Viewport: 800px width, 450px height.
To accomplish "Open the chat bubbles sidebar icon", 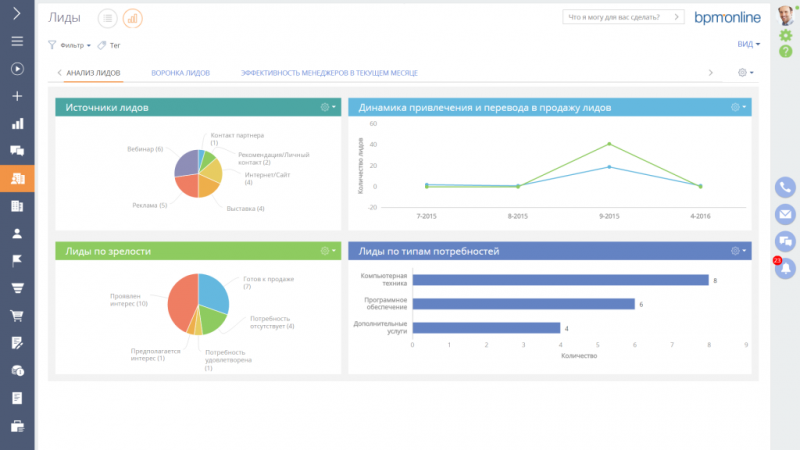I will click(x=17, y=151).
